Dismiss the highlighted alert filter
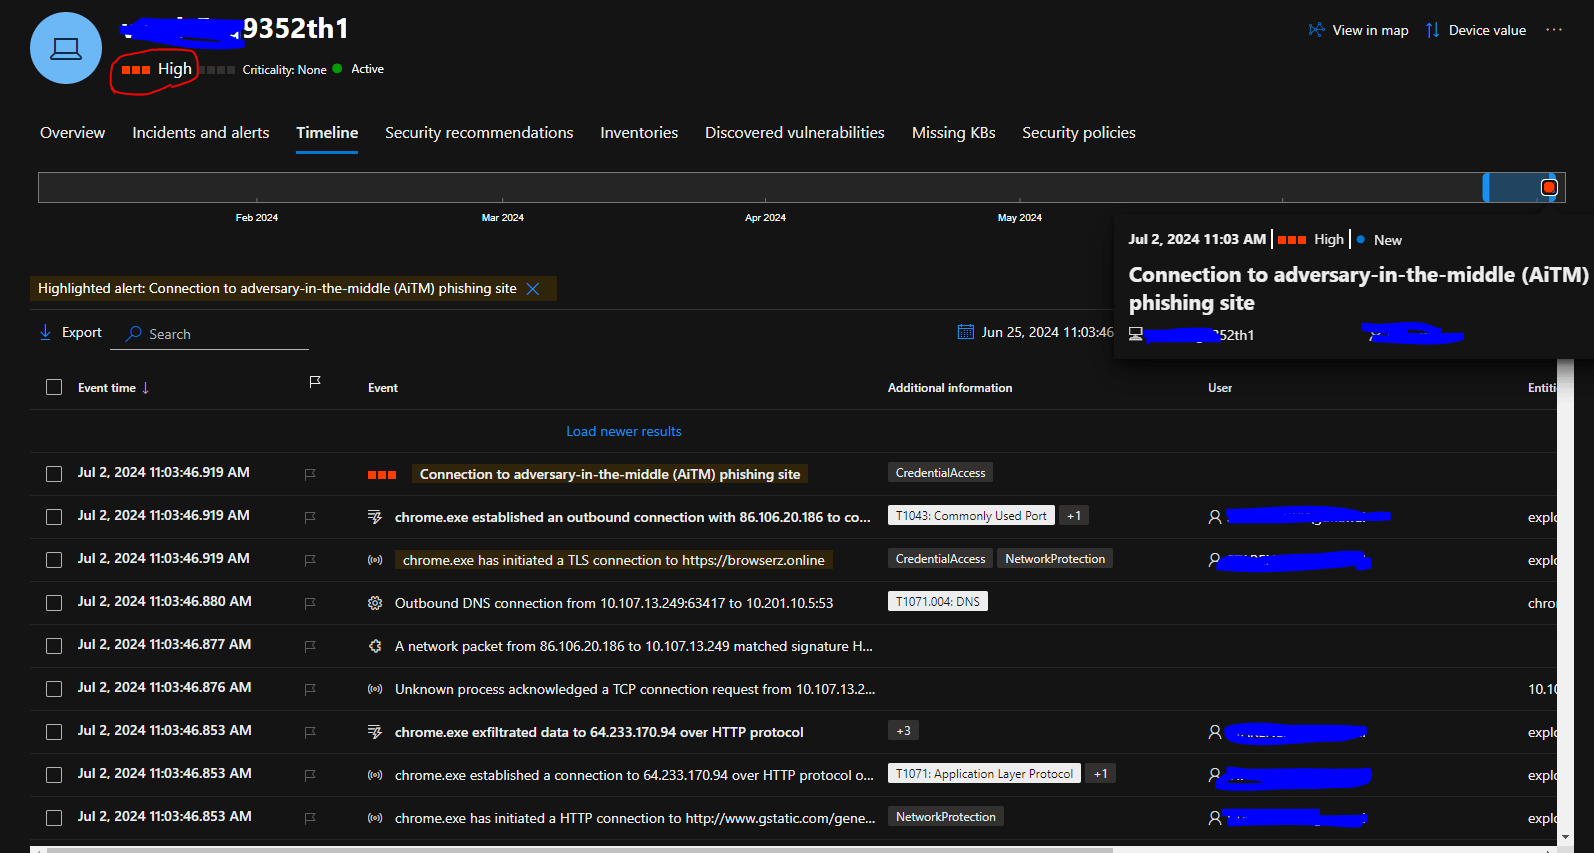 (533, 289)
